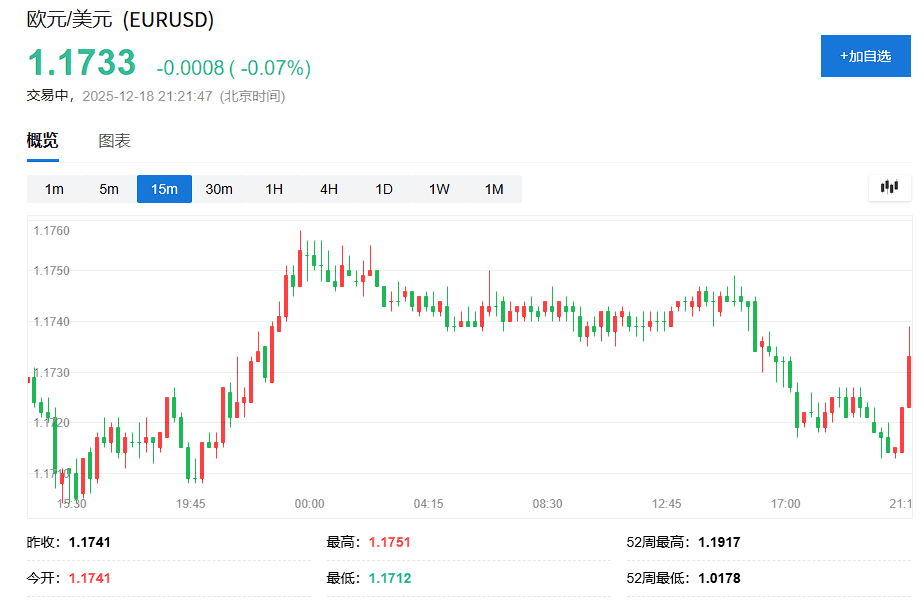Click the candlestick chart type icon
Viewport: 924px width, 600px height.
coord(889,187)
